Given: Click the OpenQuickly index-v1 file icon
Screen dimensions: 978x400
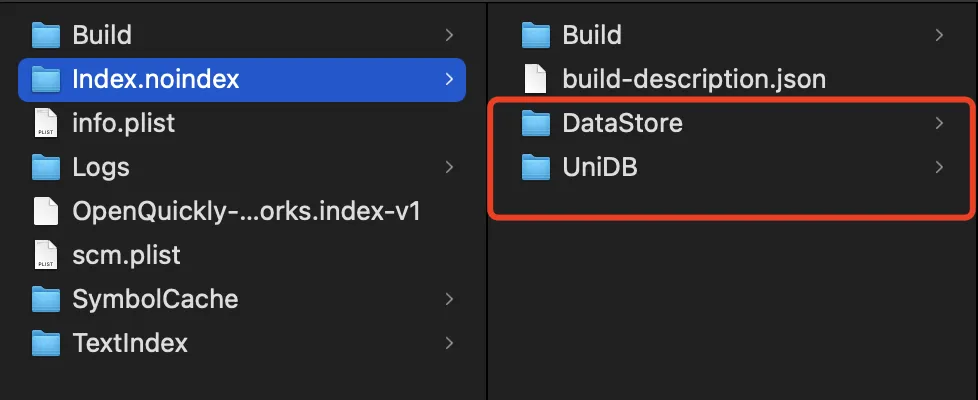Looking at the screenshot, I should pyautogui.click(x=47, y=211).
